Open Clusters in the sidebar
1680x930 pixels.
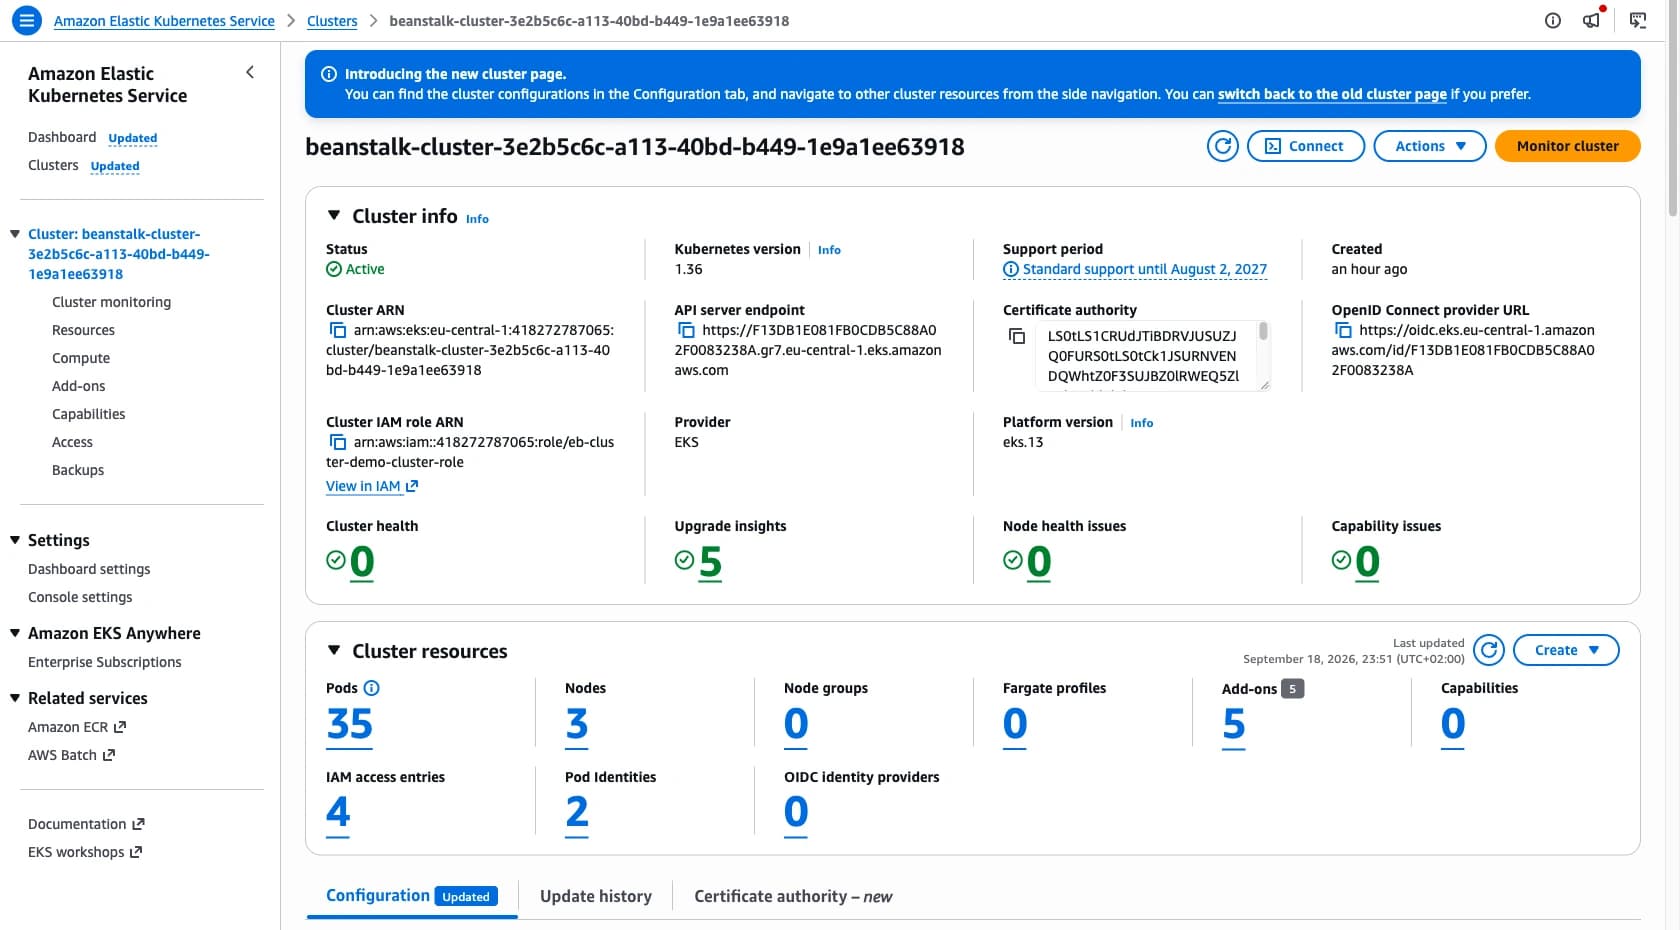click(53, 165)
